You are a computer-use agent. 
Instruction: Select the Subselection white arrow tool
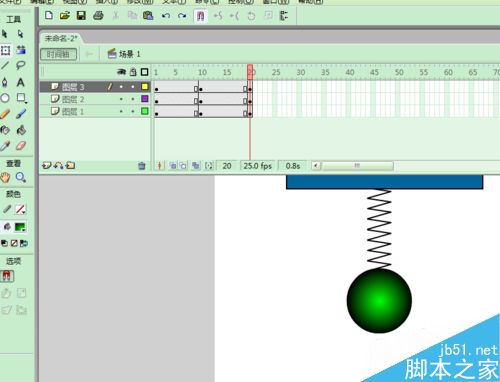click(x=21, y=34)
